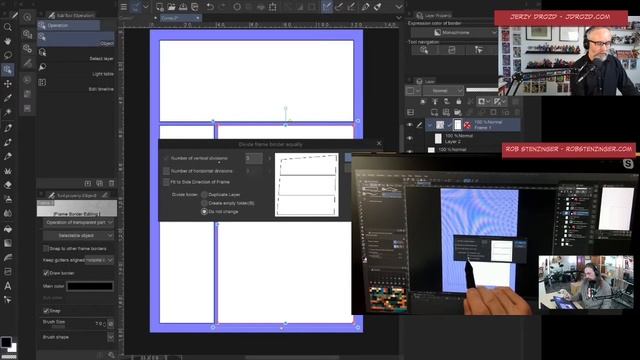
Task: Toggle the Number of horizontal divisions checkbox
Action: pyautogui.click(x=166, y=171)
